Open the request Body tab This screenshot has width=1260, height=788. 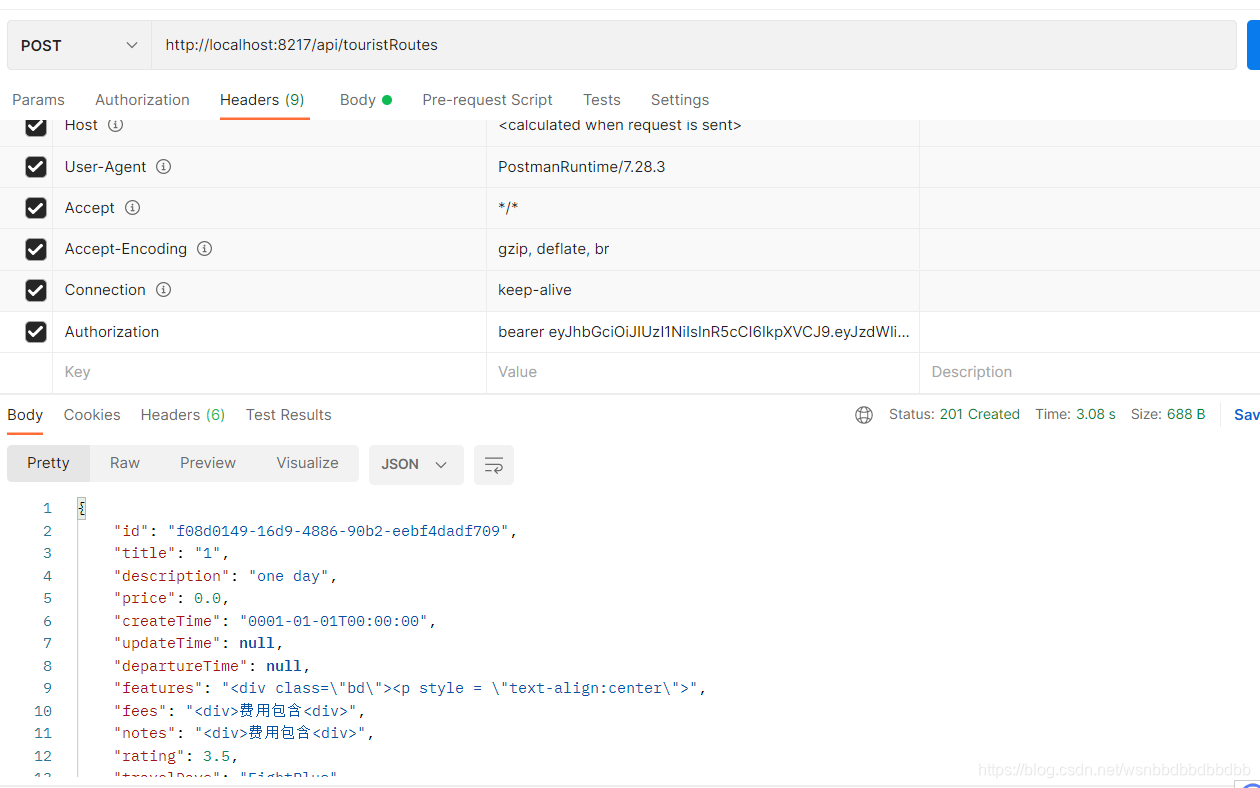365,100
